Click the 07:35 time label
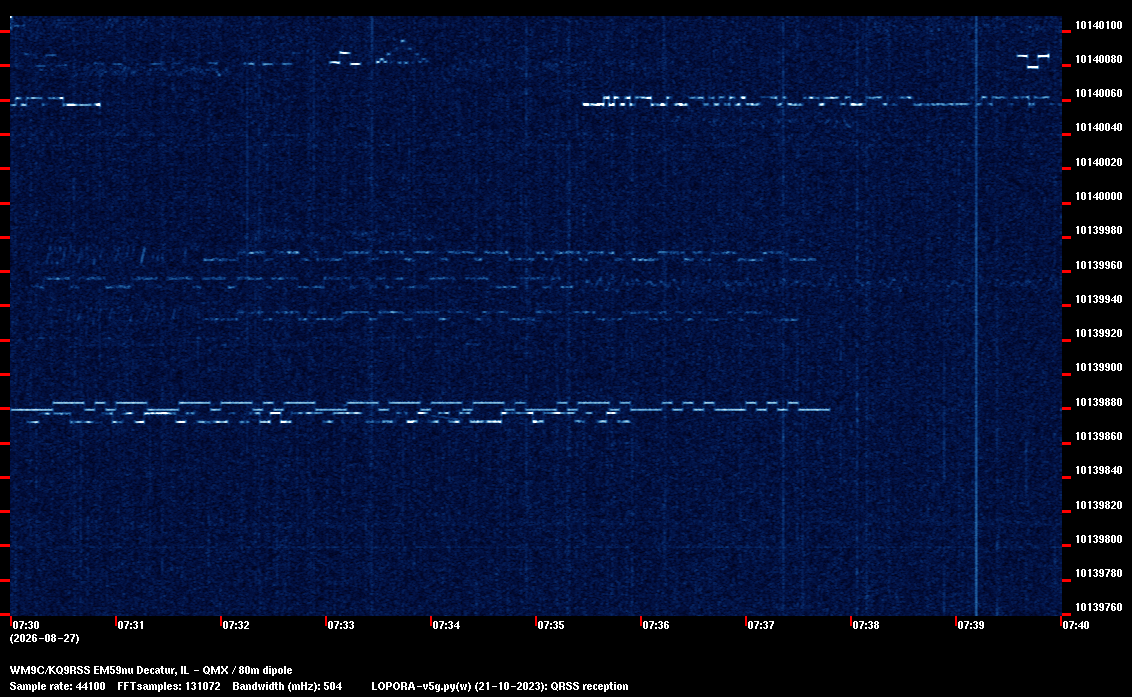1132x697 pixels. pos(551,625)
